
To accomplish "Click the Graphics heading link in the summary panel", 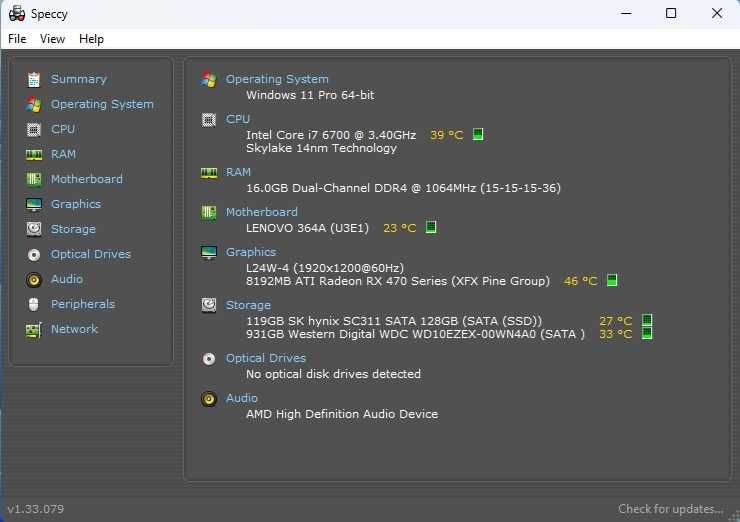I will pos(251,252).
